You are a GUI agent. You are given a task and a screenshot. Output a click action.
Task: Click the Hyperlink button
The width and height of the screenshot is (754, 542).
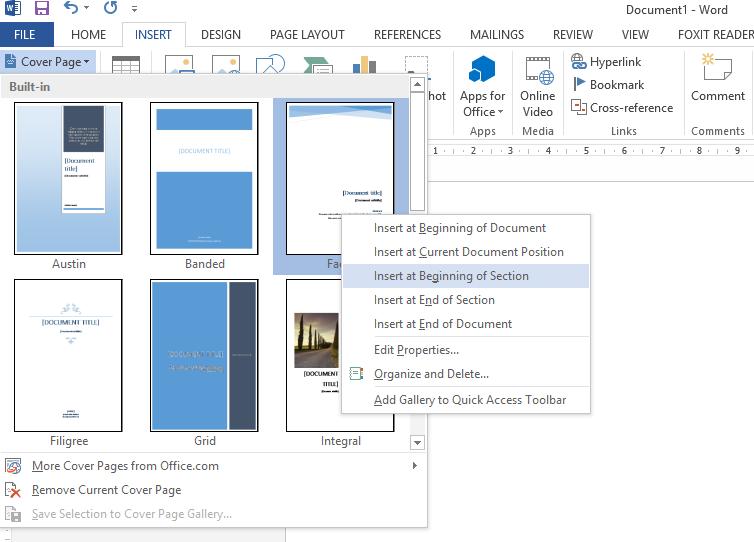click(x=606, y=62)
